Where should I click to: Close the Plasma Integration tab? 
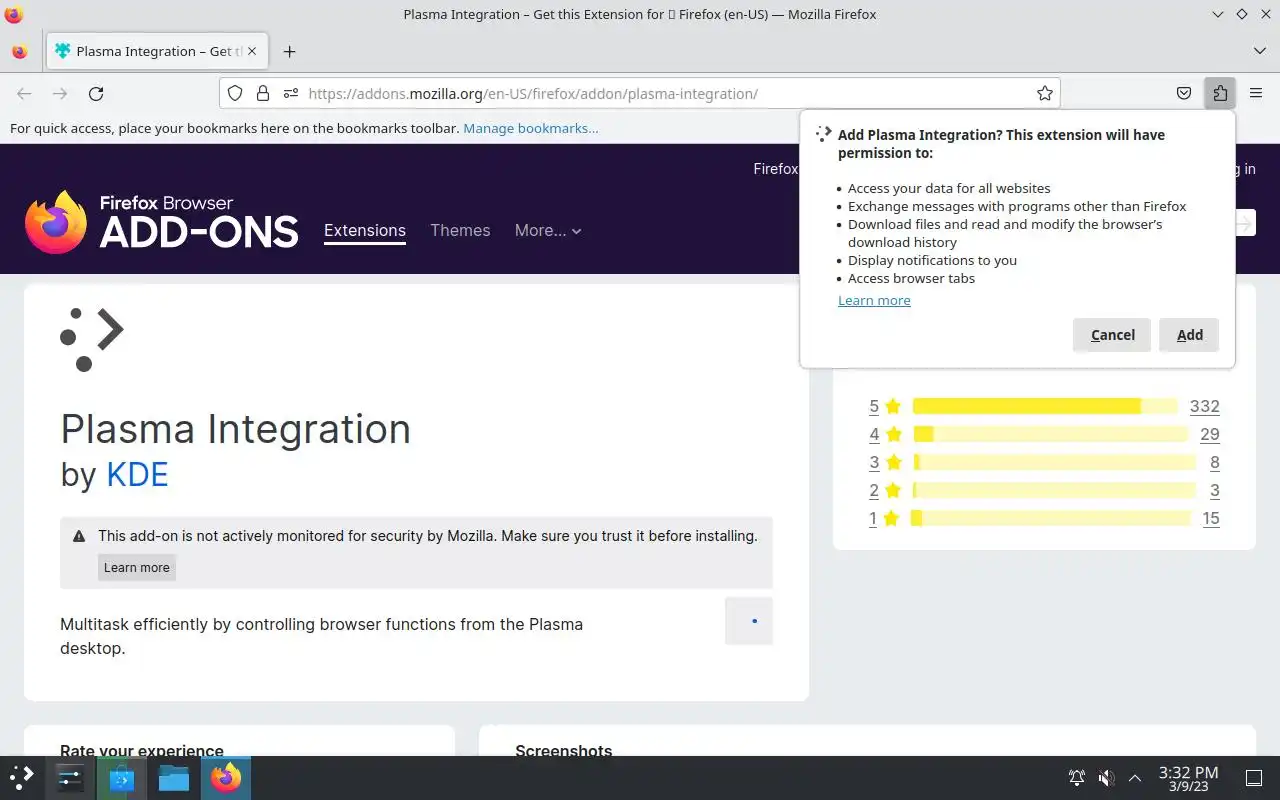tap(252, 51)
